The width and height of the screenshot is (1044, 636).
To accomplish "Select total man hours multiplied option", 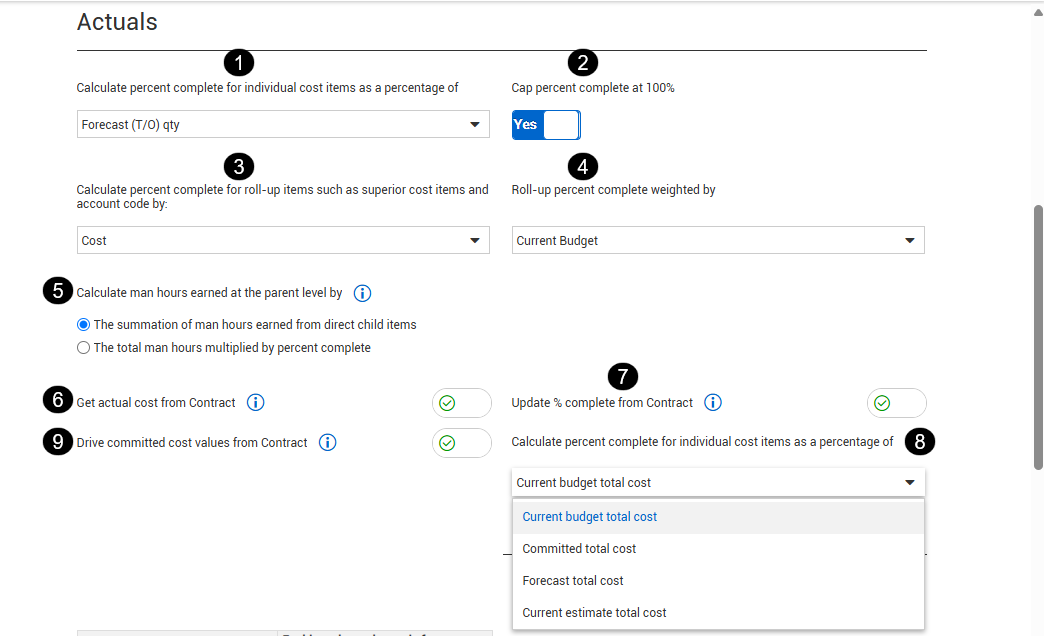I will click(84, 348).
